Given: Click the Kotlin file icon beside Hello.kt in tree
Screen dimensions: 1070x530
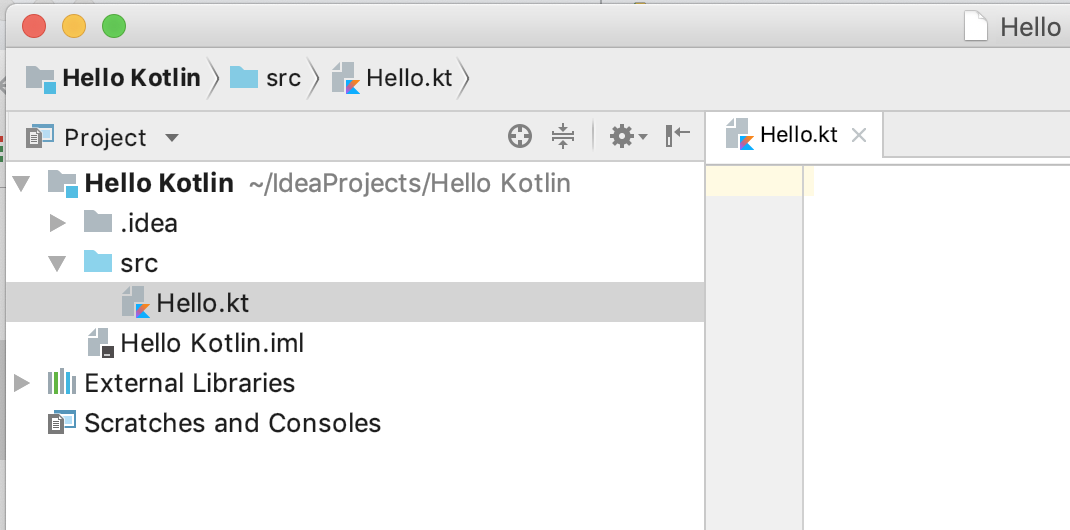Looking at the screenshot, I should [134, 303].
